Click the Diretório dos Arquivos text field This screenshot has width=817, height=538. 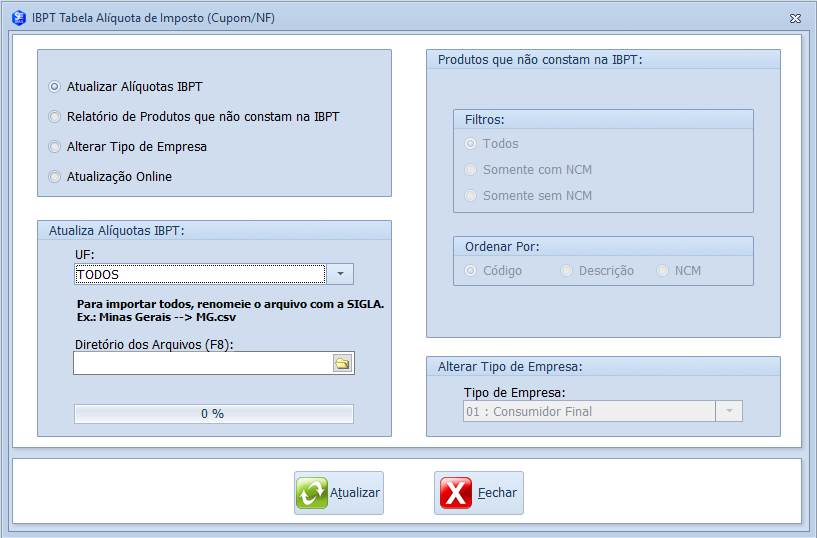[x=202, y=363]
